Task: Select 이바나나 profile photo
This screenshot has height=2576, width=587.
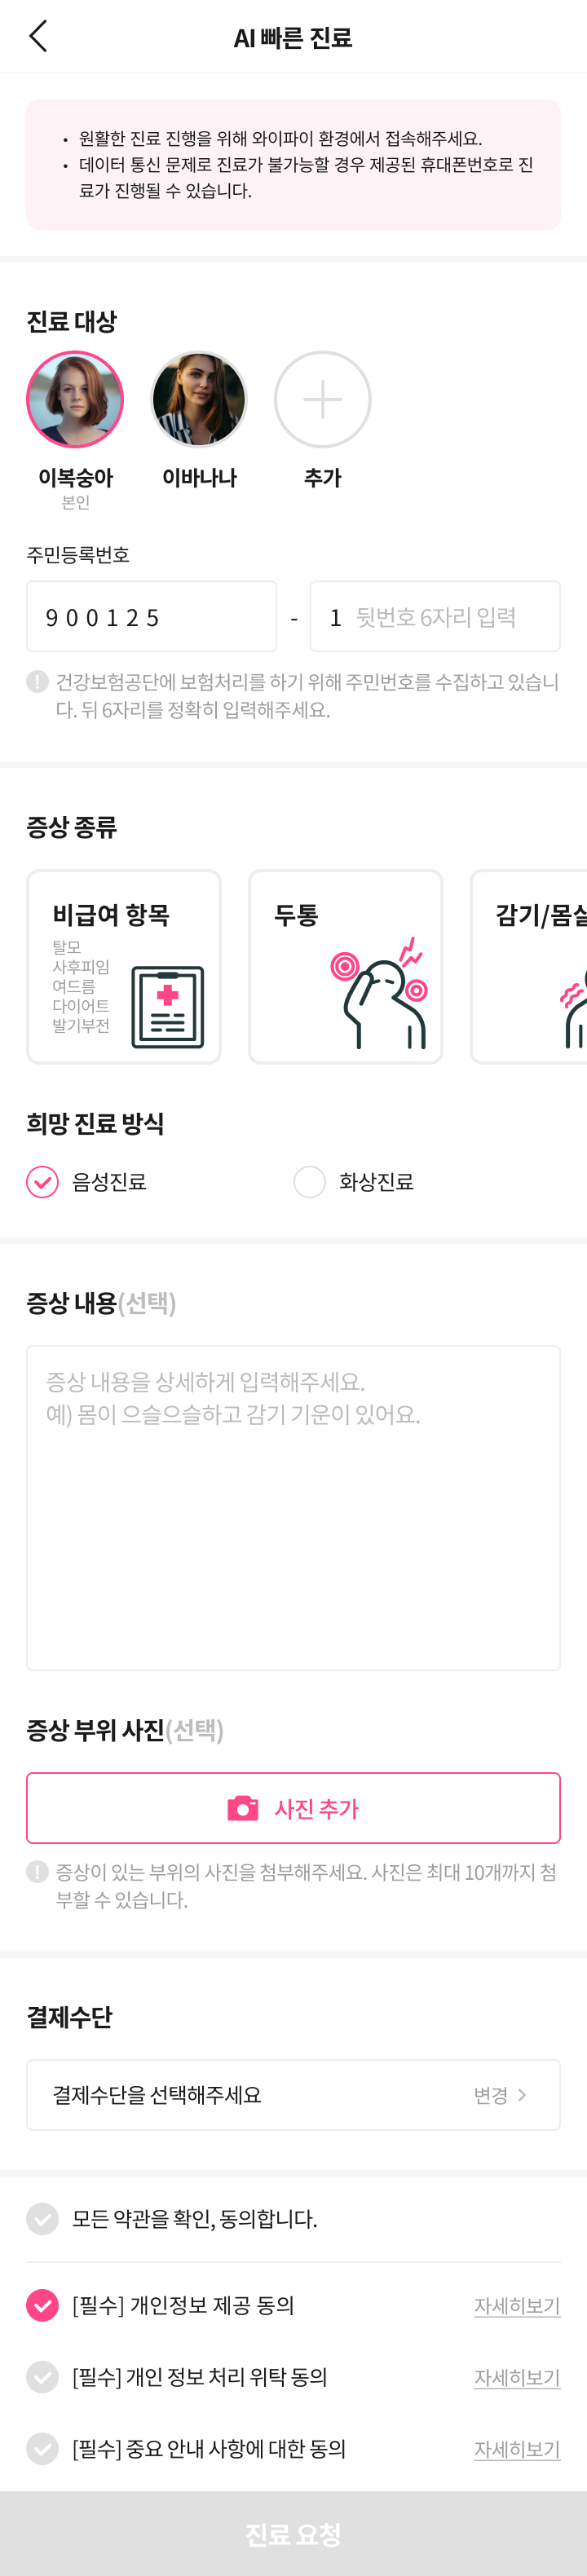Action: 199,399
